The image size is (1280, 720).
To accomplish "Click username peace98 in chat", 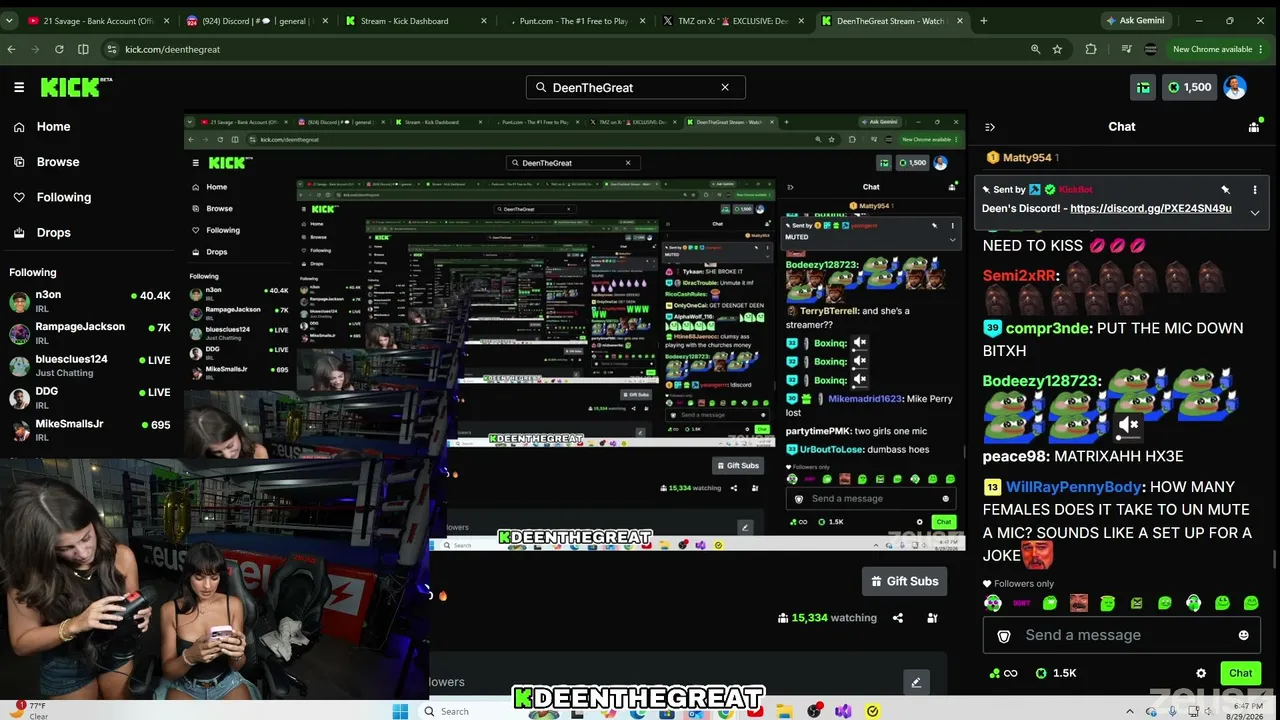I will tap(1014, 456).
